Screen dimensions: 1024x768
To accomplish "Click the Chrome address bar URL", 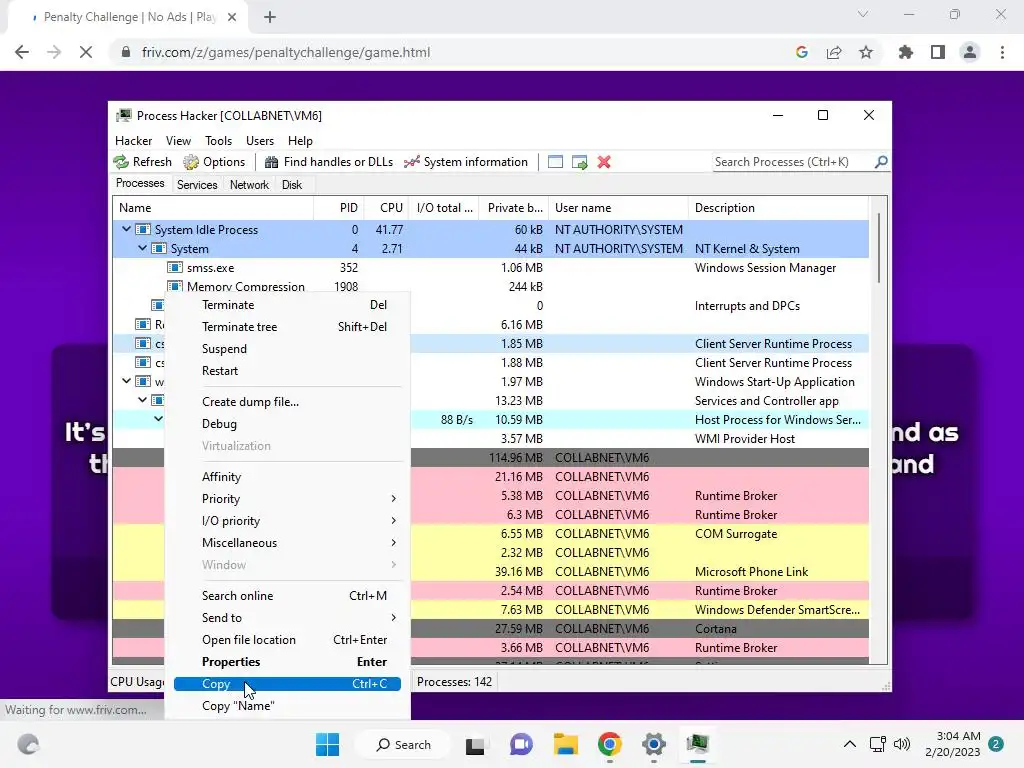I will 286,52.
